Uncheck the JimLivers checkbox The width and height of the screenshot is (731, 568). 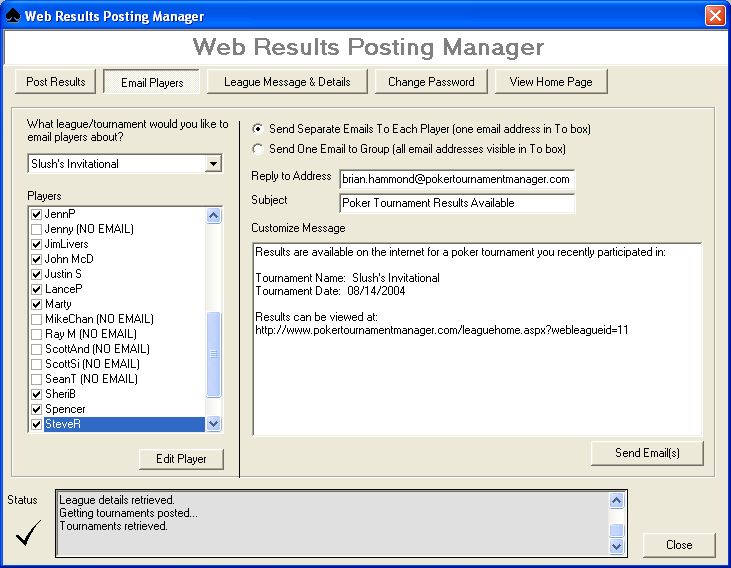click(x=36, y=244)
